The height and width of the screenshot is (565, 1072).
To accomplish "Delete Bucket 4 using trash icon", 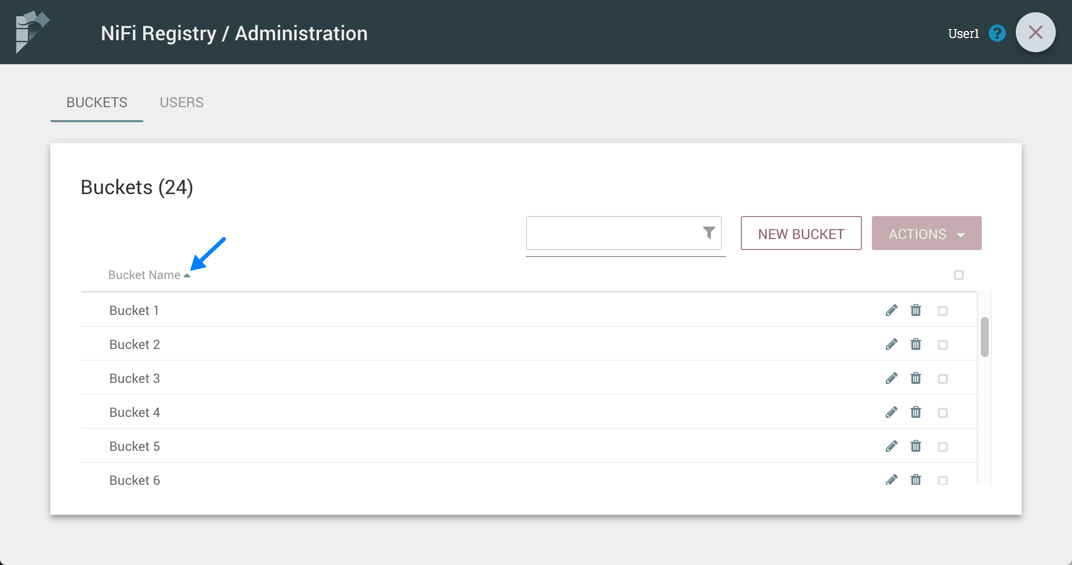I will (916, 412).
